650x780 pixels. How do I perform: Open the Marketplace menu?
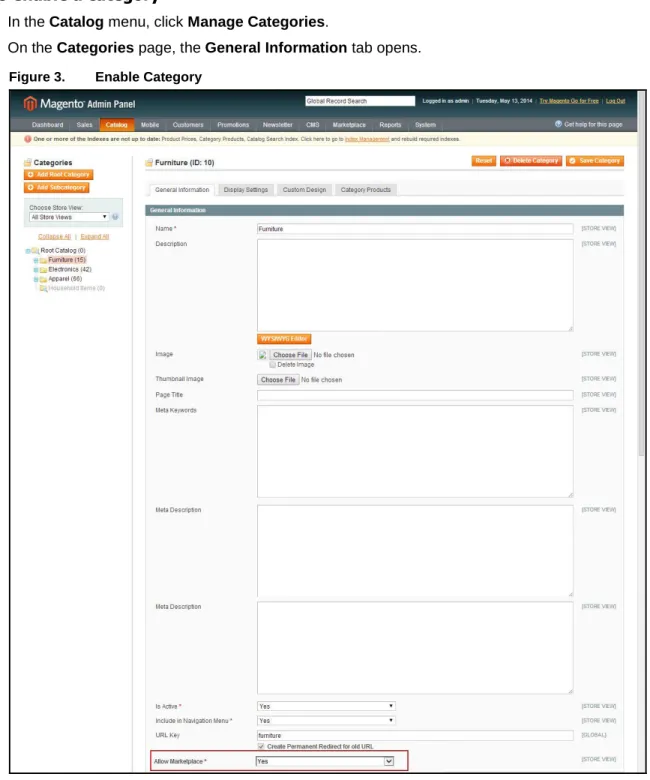[x=349, y=125]
